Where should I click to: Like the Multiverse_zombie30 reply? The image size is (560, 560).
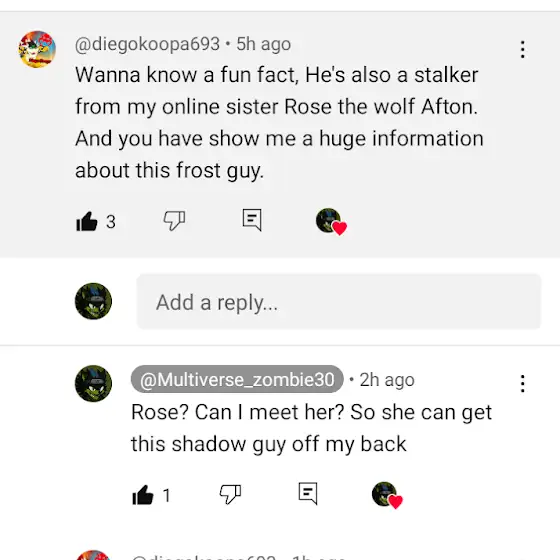(x=143, y=495)
